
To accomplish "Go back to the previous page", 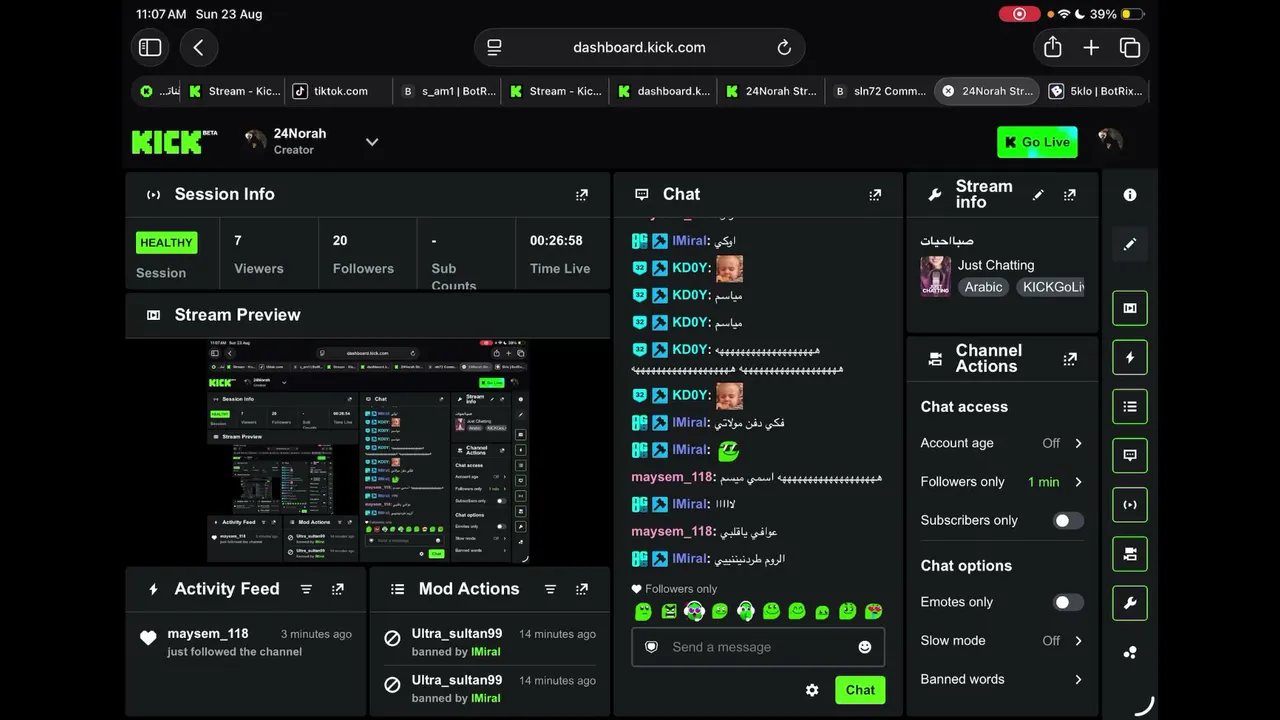I will click(198, 47).
